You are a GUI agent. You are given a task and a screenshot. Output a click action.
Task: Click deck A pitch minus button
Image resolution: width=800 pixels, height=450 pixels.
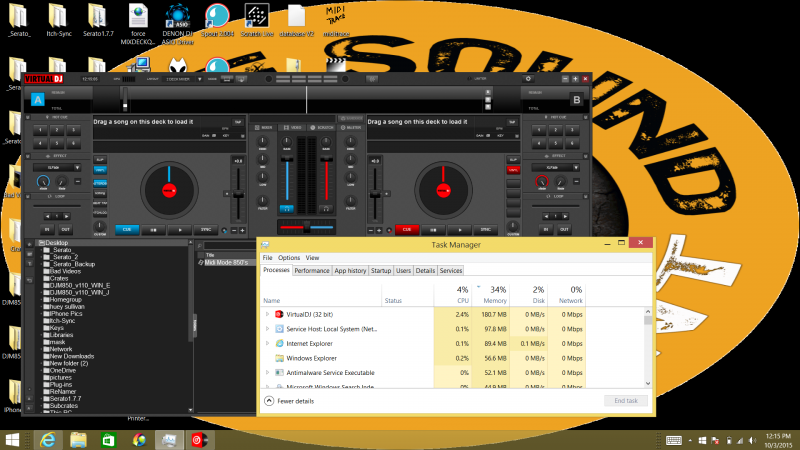click(234, 231)
